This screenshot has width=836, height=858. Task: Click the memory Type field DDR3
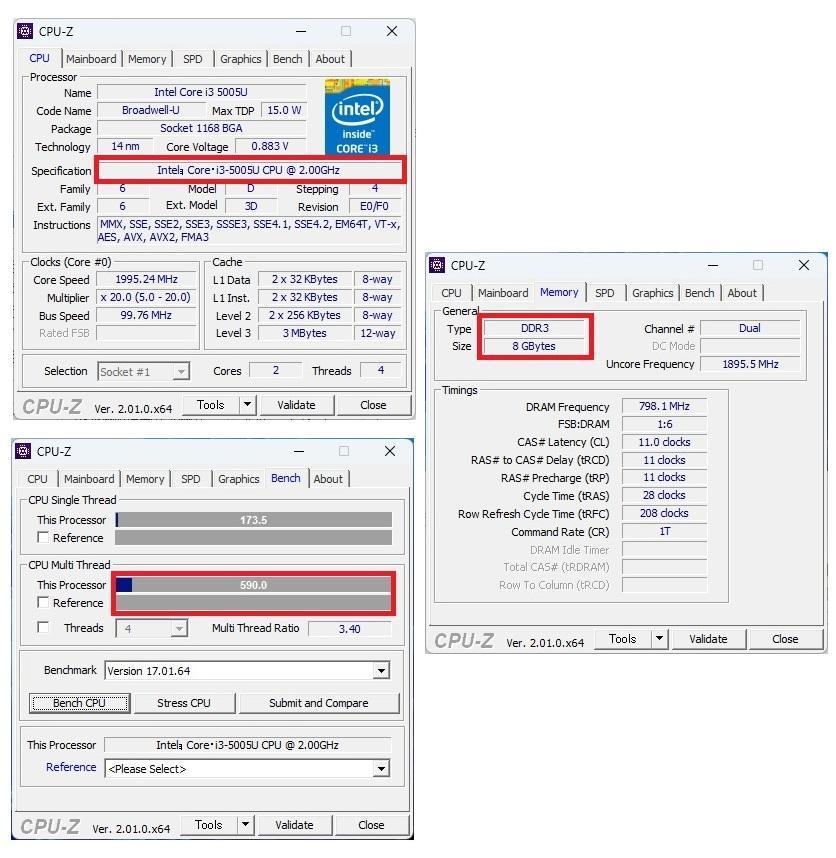pyautogui.click(x=535, y=328)
